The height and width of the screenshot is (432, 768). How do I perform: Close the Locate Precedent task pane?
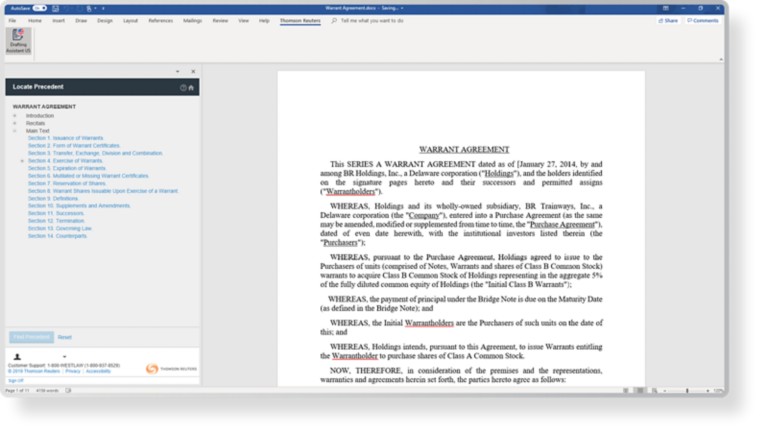tap(193, 72)
